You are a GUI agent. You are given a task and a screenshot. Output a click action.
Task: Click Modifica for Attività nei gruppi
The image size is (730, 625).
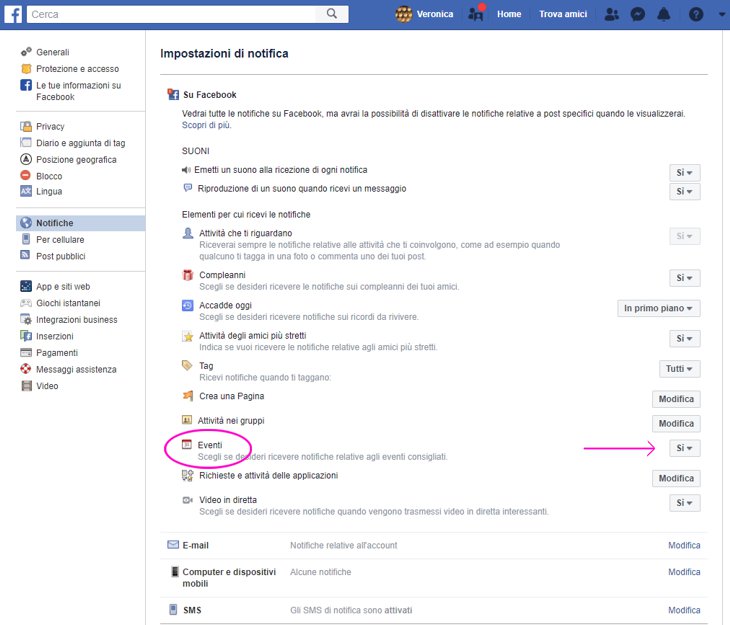point(676,424)
